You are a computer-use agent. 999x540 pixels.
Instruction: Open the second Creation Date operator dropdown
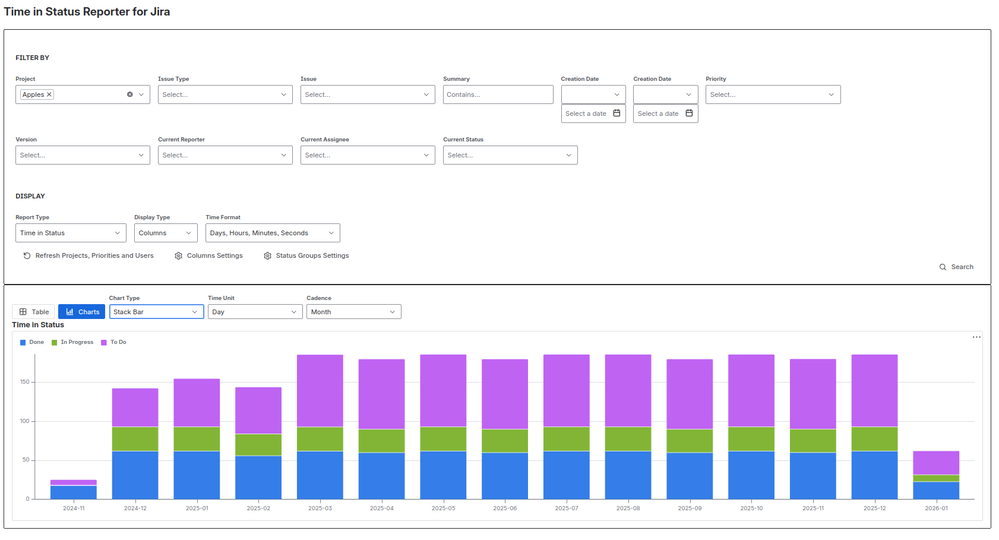(x=665, y=94)
